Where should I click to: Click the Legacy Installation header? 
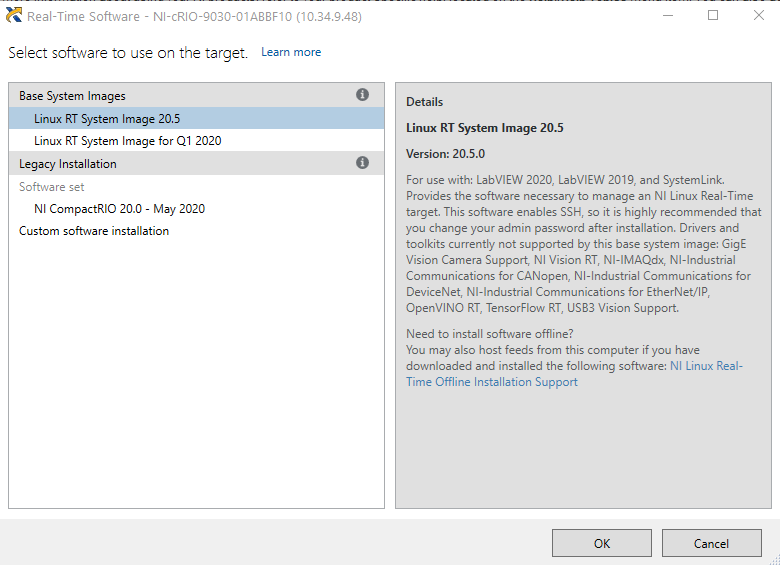(x=196, y=163)
